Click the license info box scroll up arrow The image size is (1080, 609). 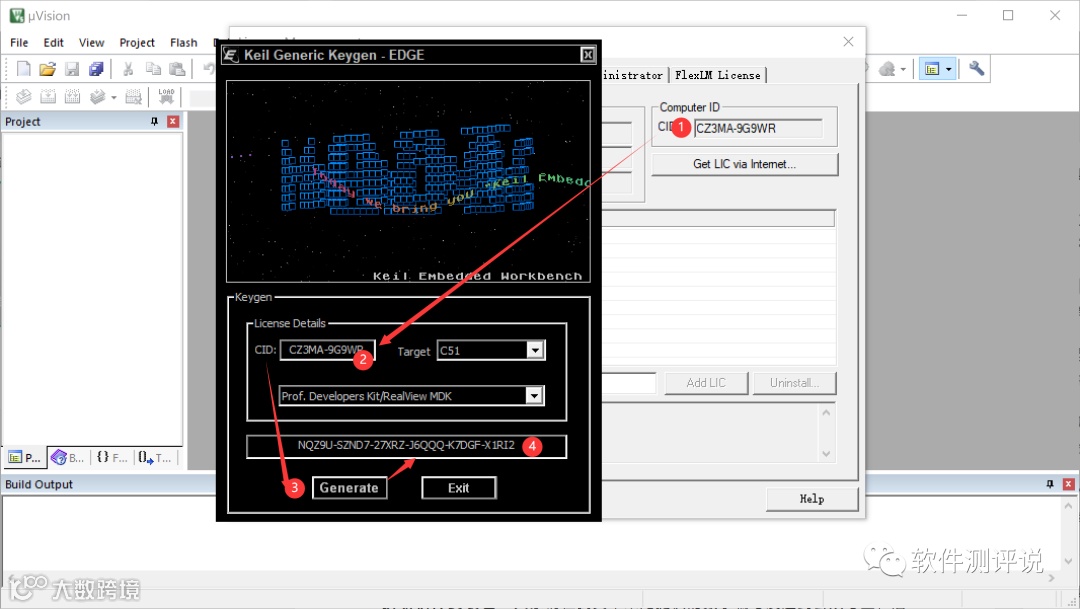tap(826, 413)
